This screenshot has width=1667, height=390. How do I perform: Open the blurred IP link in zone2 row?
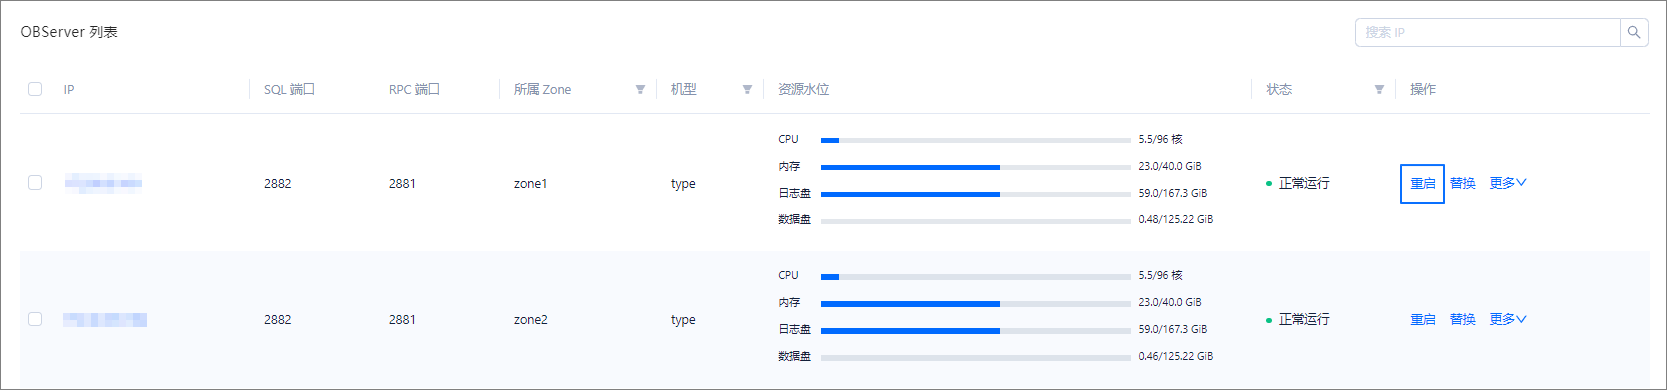(x=105, y=319)
